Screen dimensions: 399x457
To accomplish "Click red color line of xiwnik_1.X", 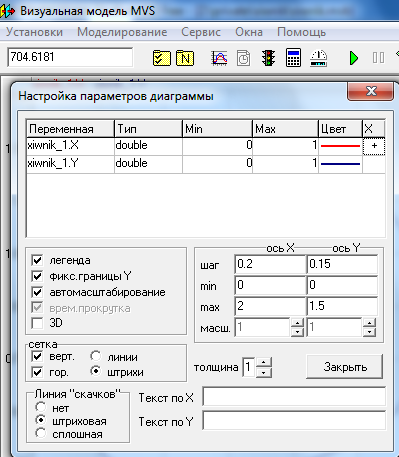I will tap(340, 146).
